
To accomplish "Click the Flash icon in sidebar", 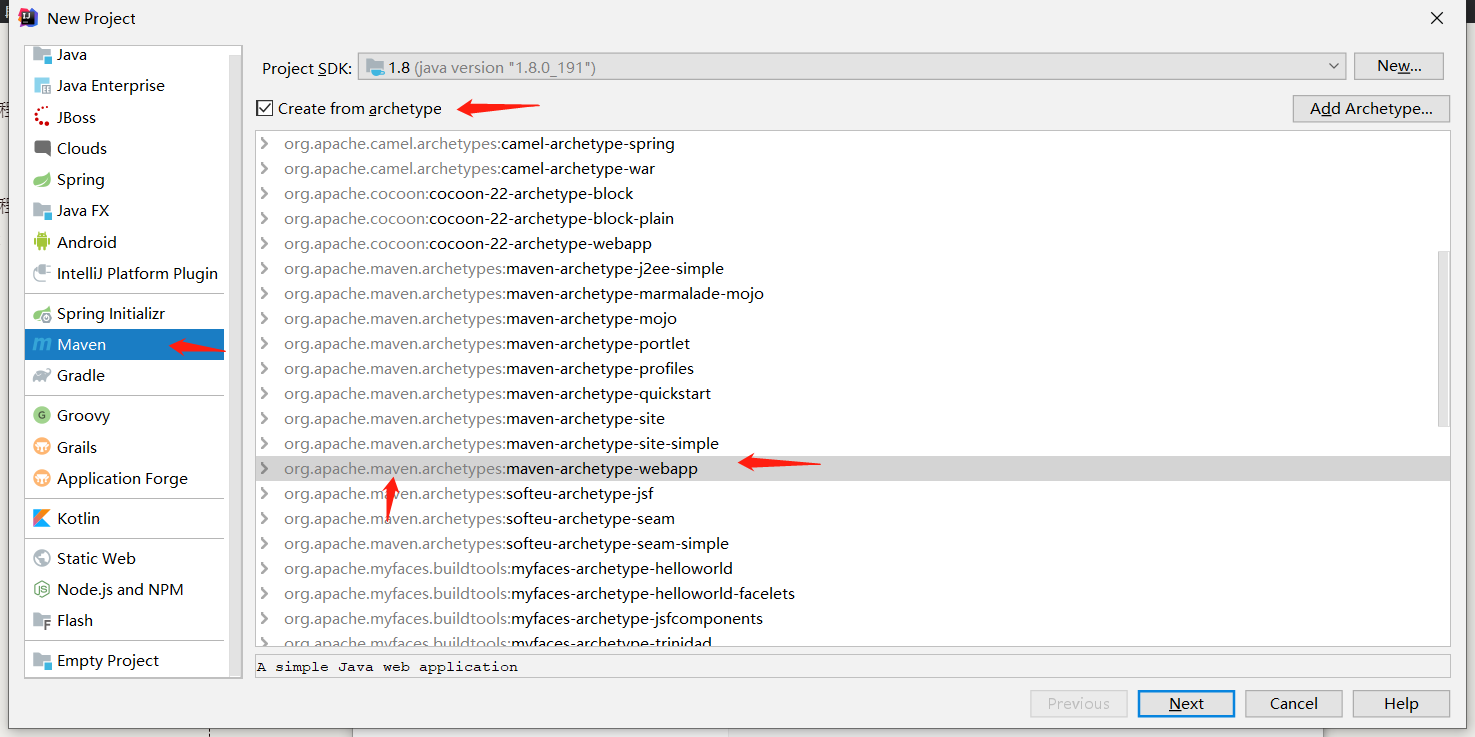I will [x=42, y=621].
